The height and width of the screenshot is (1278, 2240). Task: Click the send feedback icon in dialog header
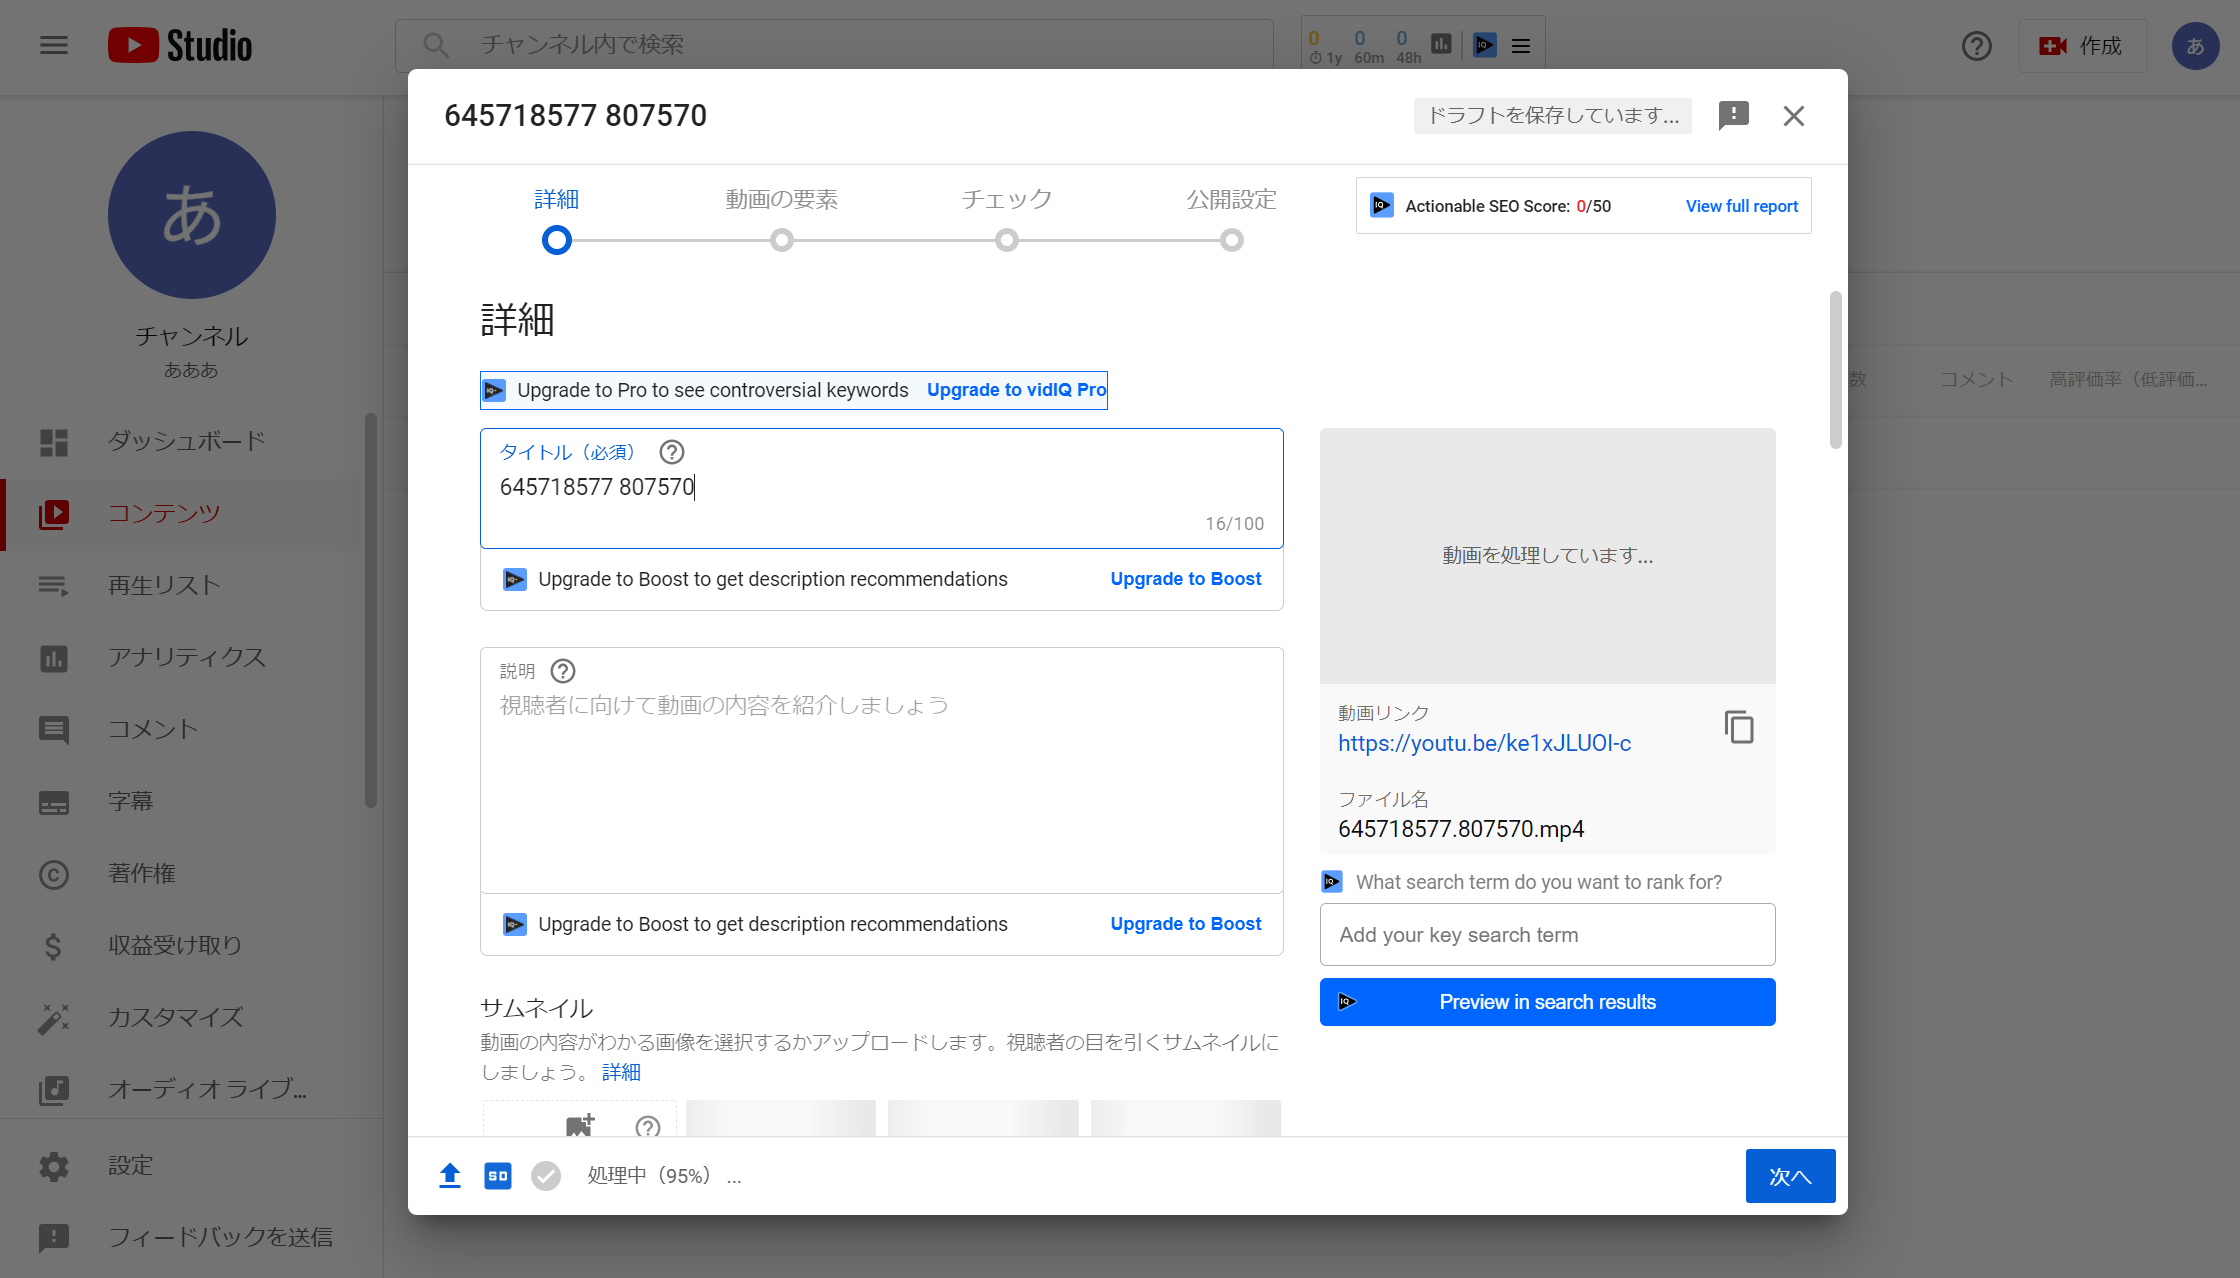(x=1733, y=115)
